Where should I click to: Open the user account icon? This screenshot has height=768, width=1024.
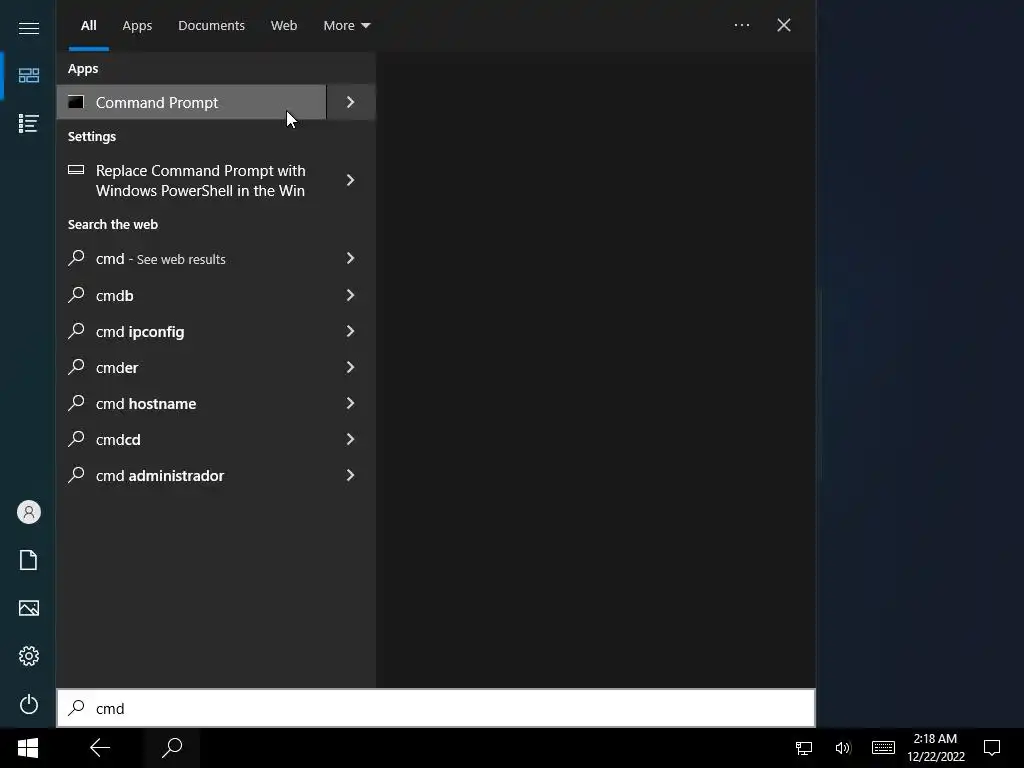point(29,512)
